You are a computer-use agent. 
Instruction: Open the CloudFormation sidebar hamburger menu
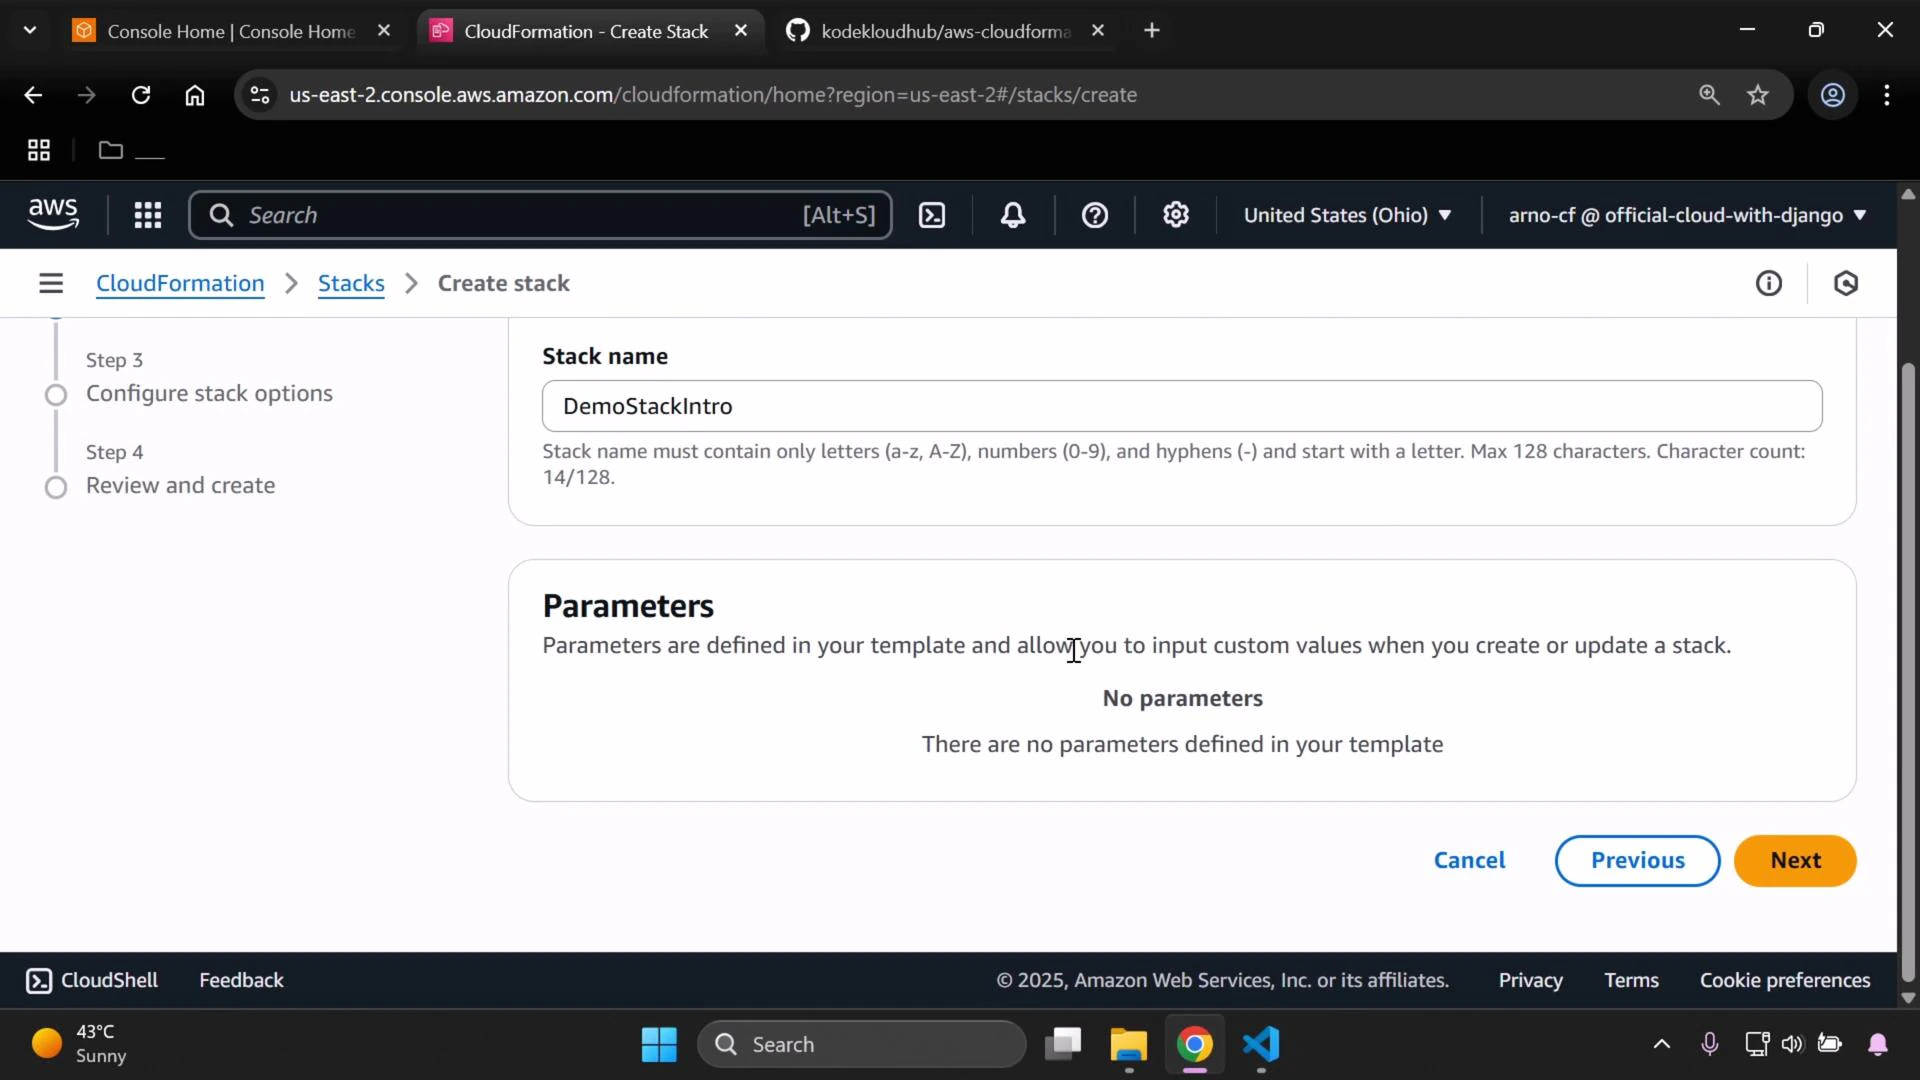click(51, 283)
